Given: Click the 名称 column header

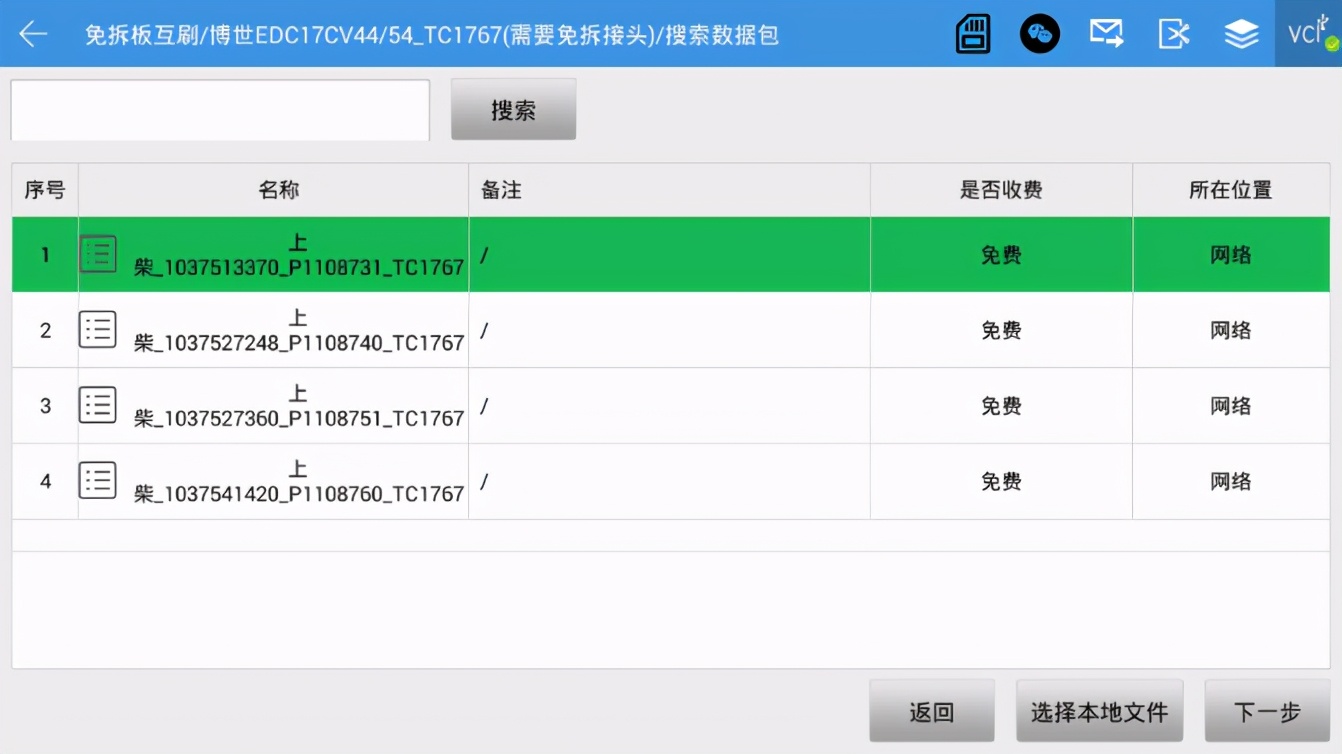Looking at the screenshot, I should (273, 190).
